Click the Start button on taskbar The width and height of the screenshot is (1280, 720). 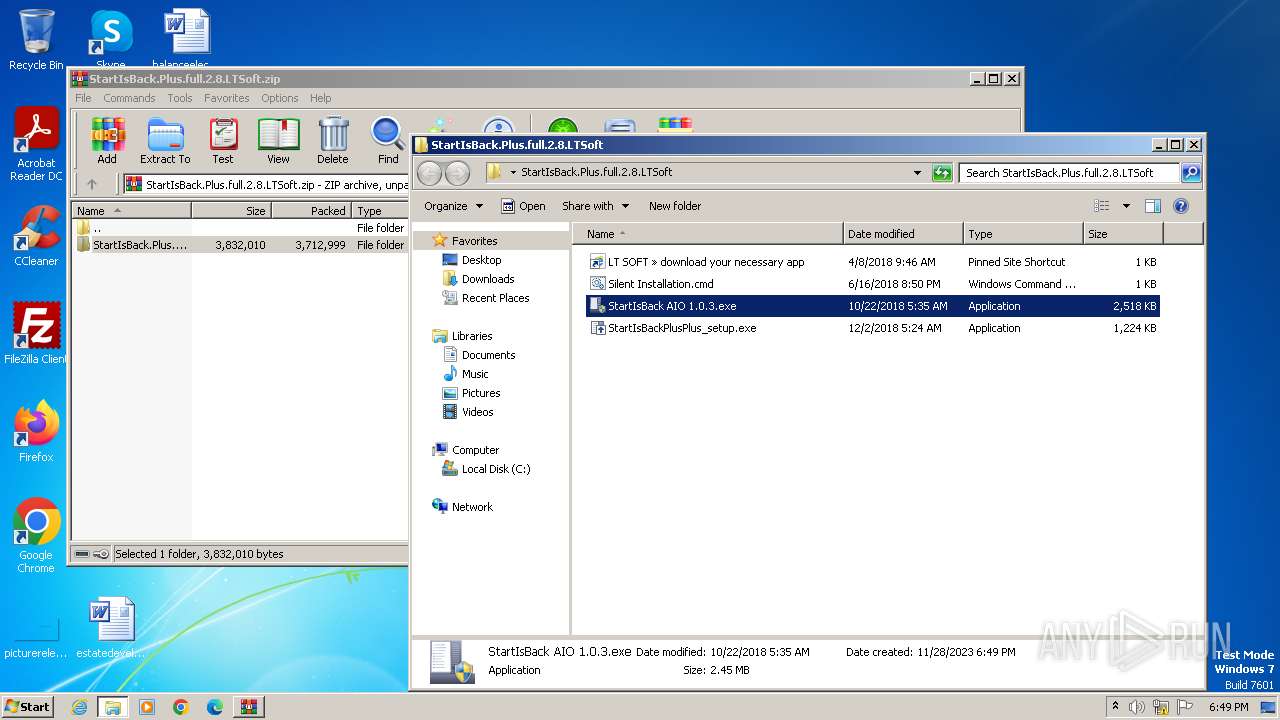(27, 706)
